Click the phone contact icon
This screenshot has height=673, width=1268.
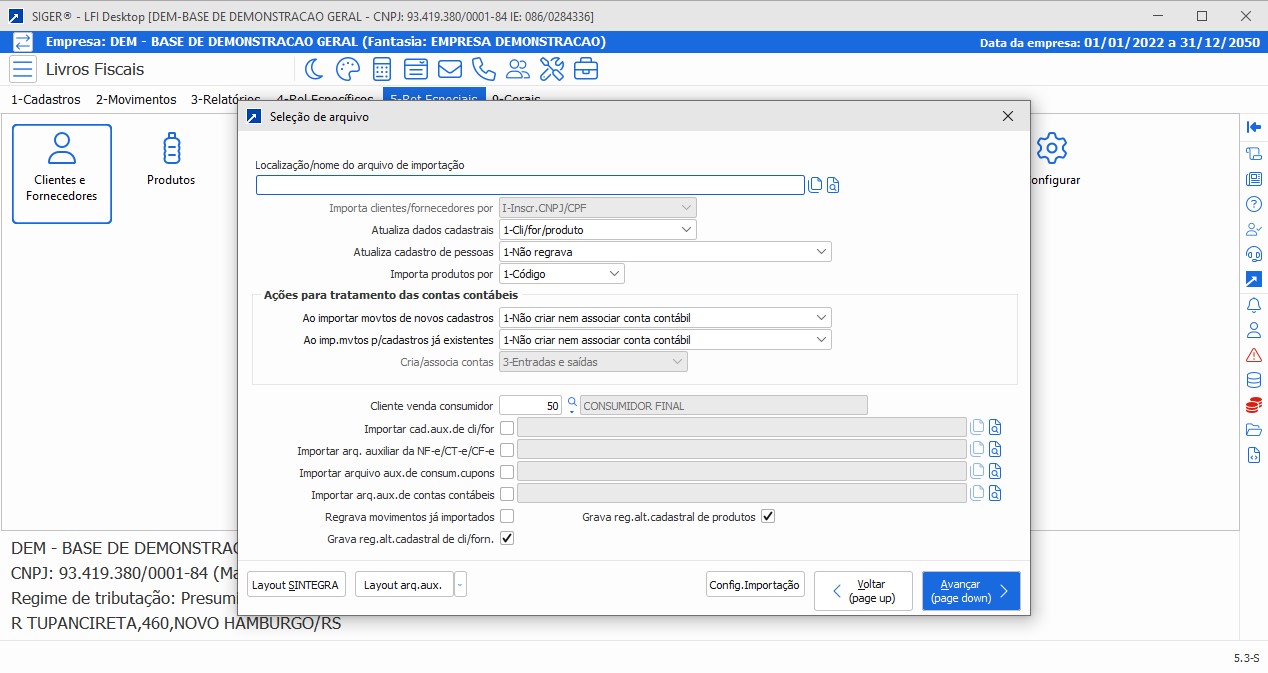coord(484,69)
